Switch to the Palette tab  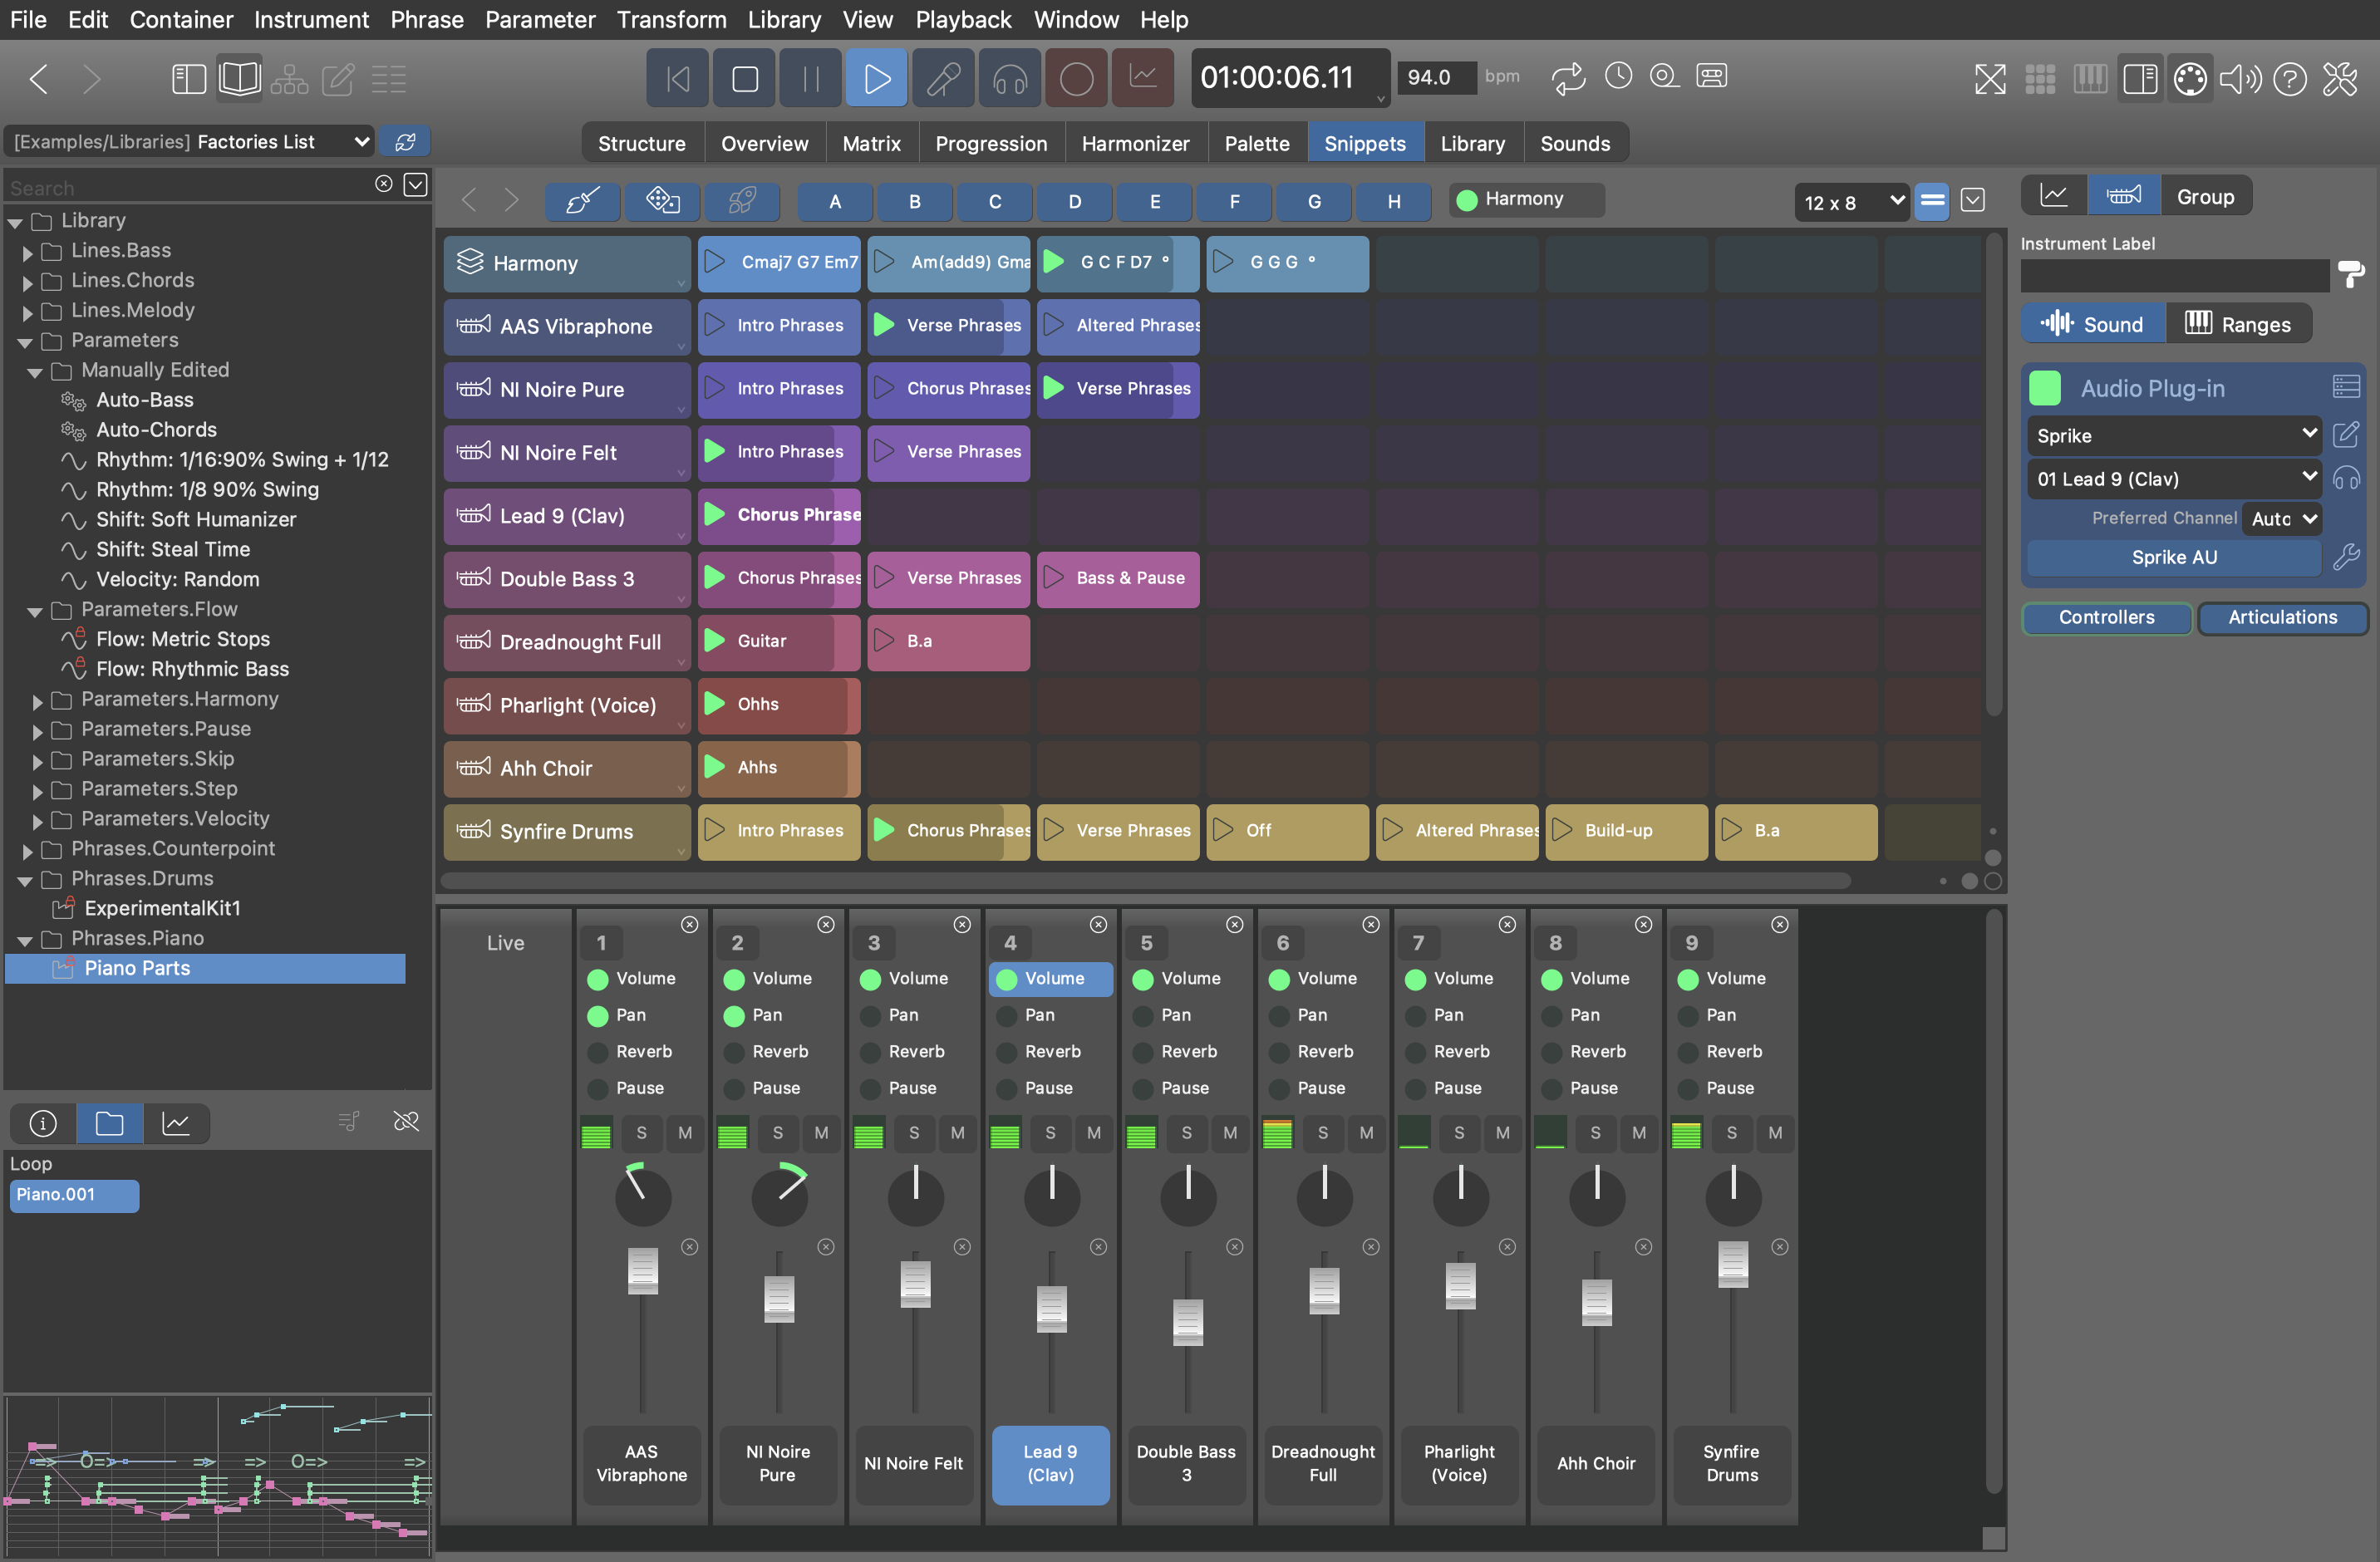pos(1256,143)
